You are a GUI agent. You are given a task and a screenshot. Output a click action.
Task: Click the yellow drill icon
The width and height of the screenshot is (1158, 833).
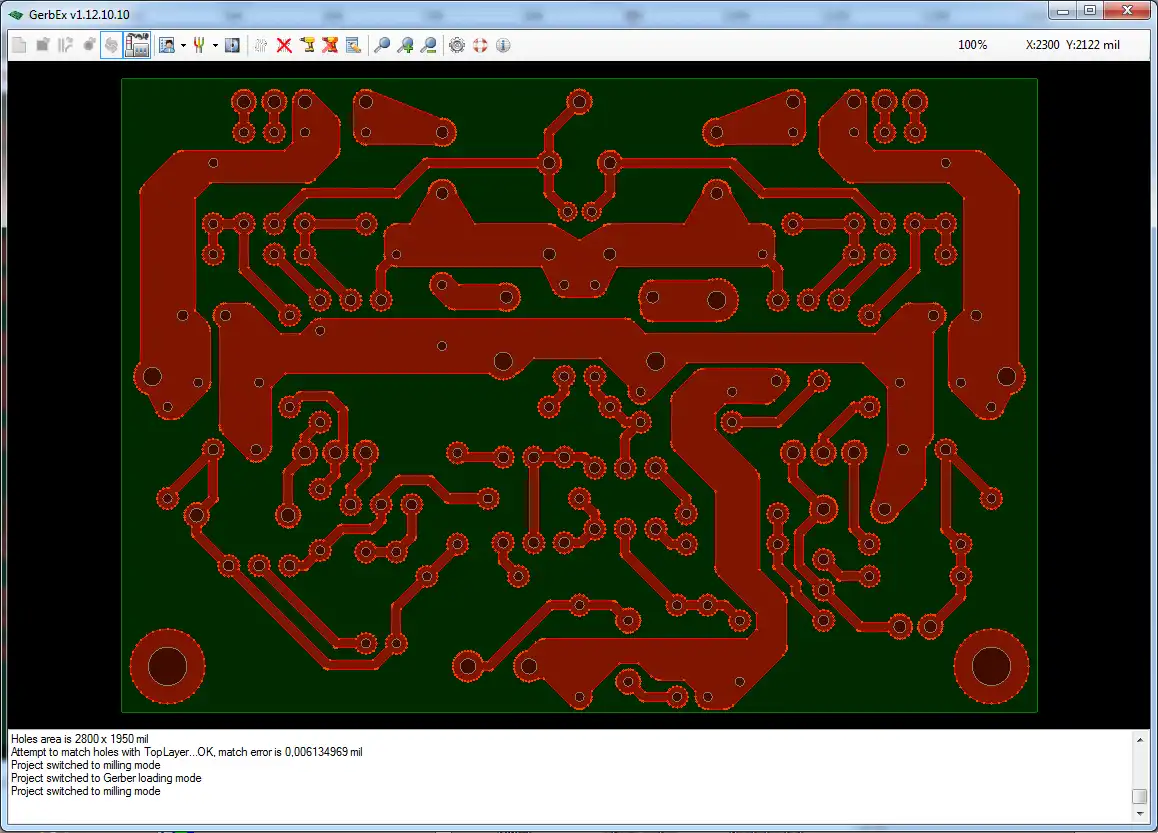[x=308, y=45]
